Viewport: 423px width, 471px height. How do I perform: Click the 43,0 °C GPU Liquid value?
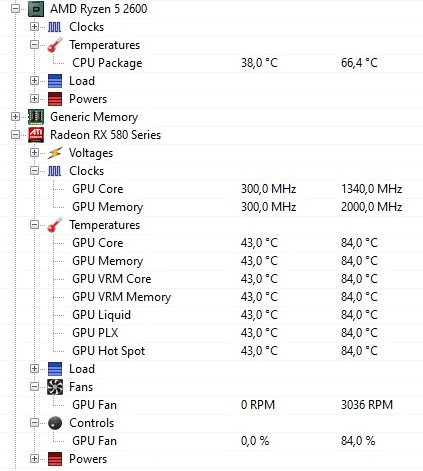point(259,315)
